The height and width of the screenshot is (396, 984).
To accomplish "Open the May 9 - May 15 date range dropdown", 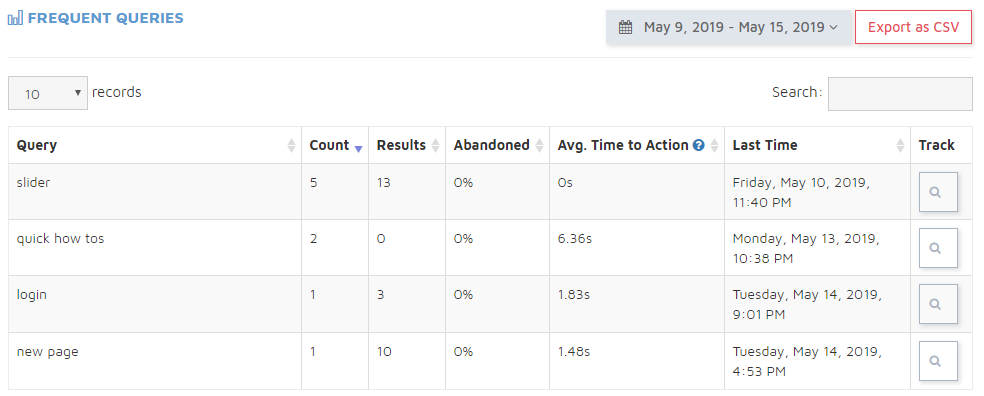I will coord(729,27).
